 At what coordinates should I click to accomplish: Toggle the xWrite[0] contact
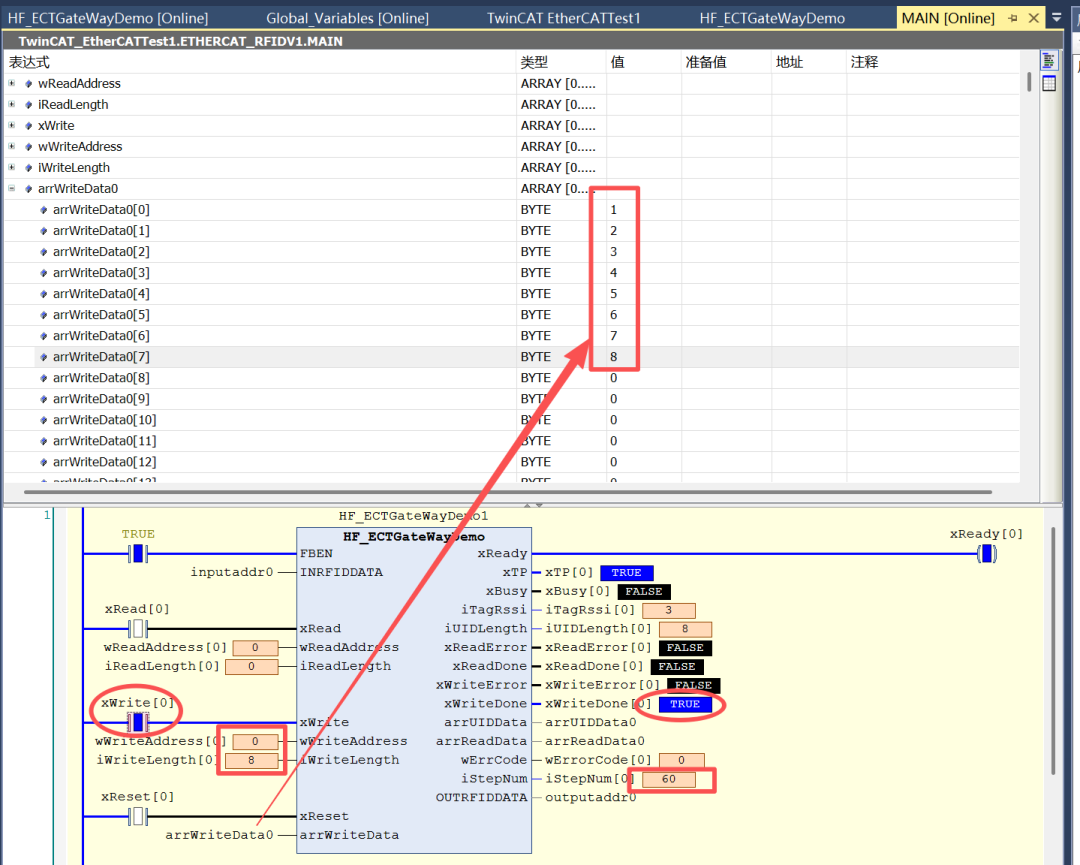[138, 722]
